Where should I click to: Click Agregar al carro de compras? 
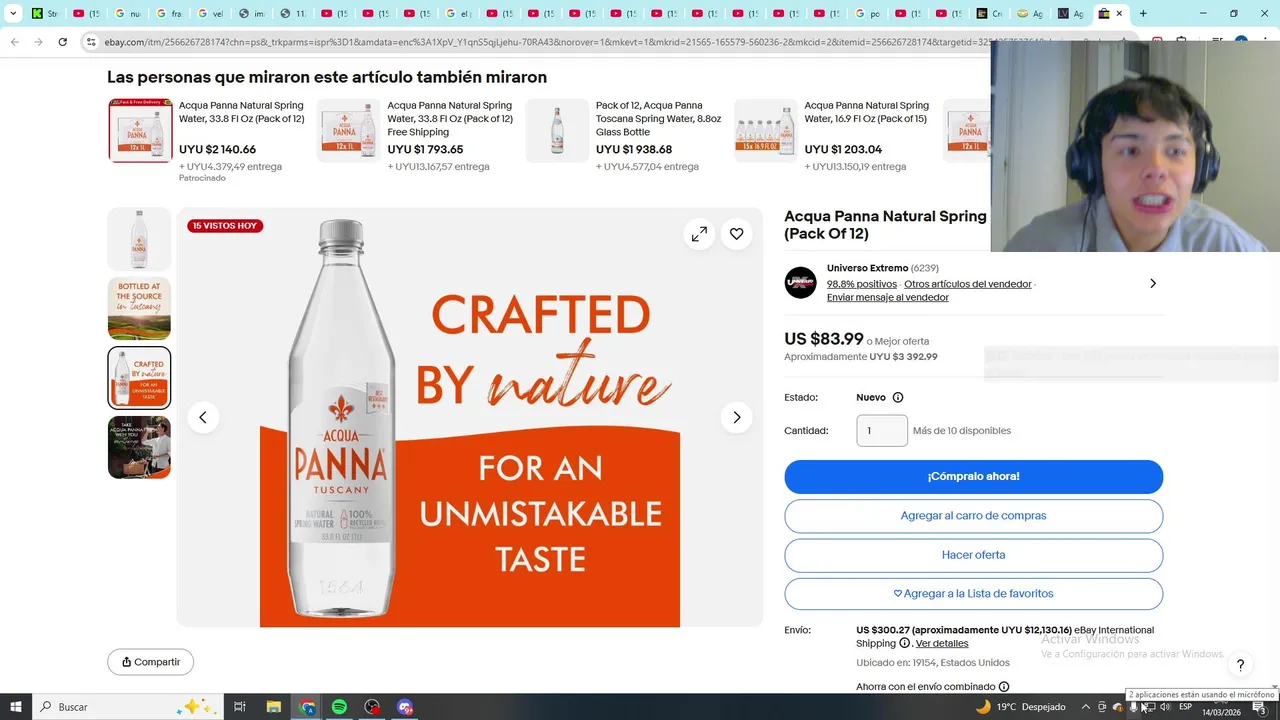click(x=973, y=516)
